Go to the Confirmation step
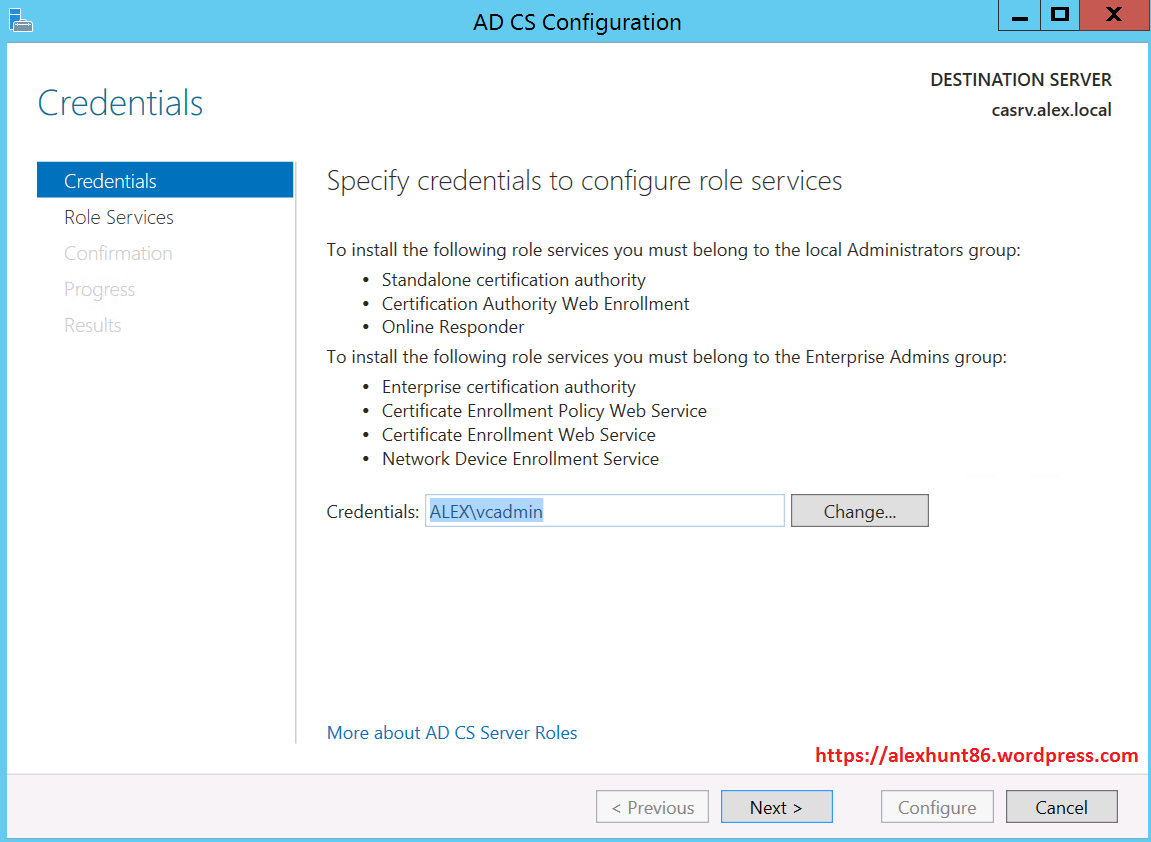The height and width of the screenshot is (842, 1151). 118,253
